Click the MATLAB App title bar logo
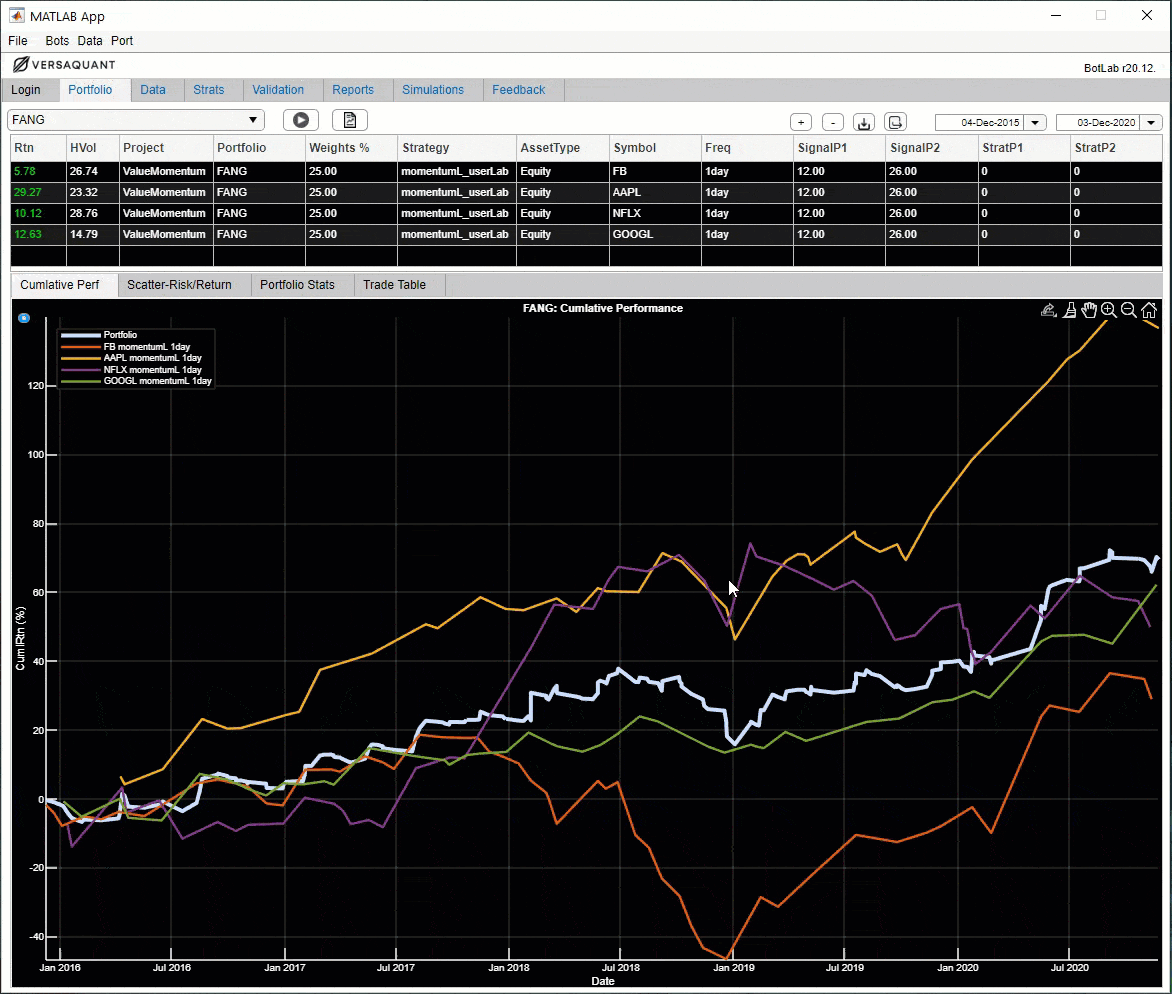 pyautogui.click(x=16, y=16)
